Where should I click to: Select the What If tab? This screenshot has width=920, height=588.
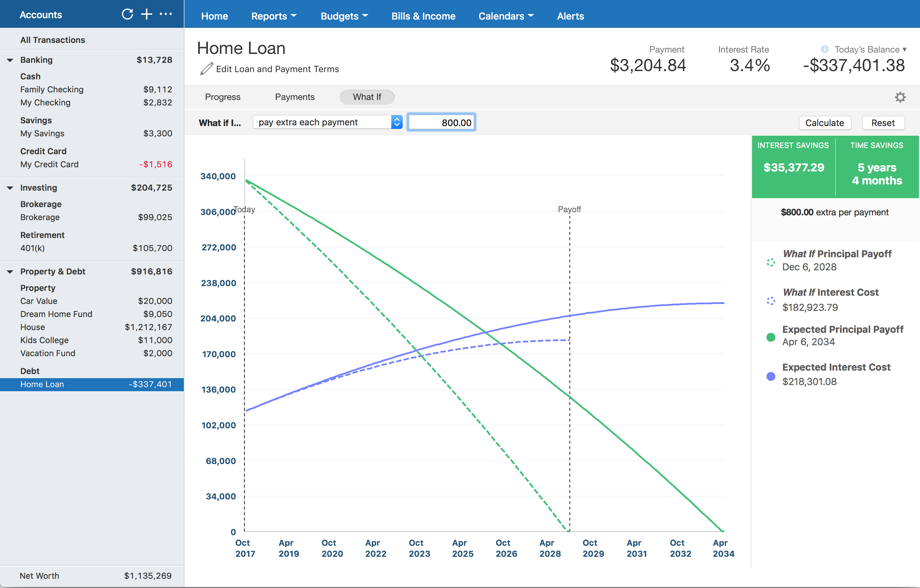pyautogui.click(x=367, y=97)
